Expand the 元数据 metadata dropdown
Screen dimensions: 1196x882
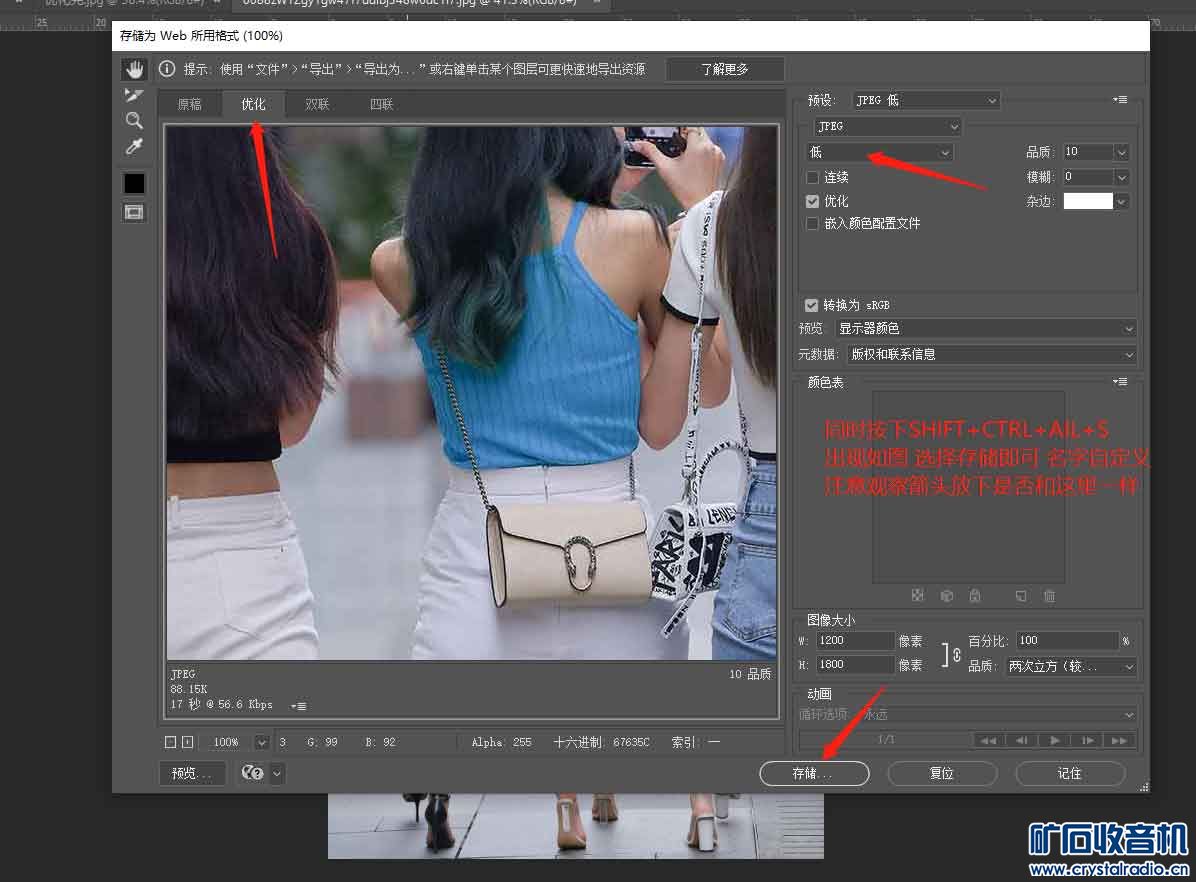(990, 354)
